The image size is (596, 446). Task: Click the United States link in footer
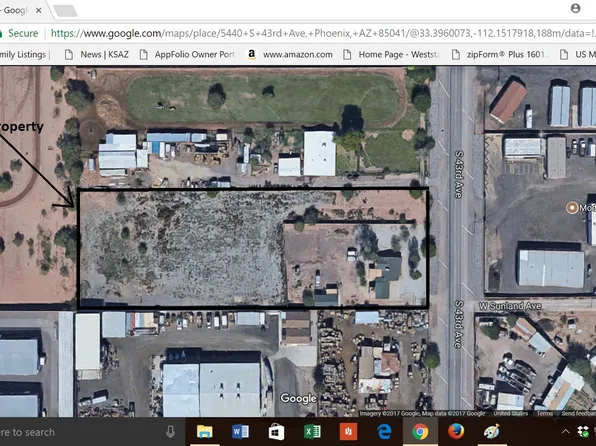click(510, 414)
